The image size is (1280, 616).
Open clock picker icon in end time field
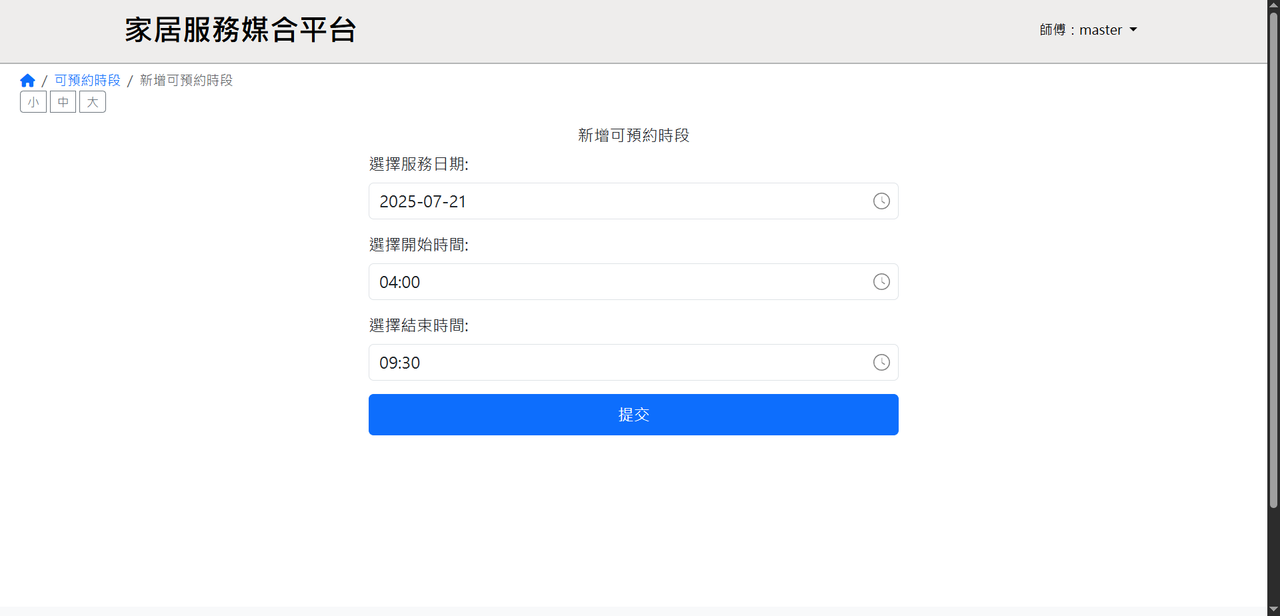click(881, 363)
